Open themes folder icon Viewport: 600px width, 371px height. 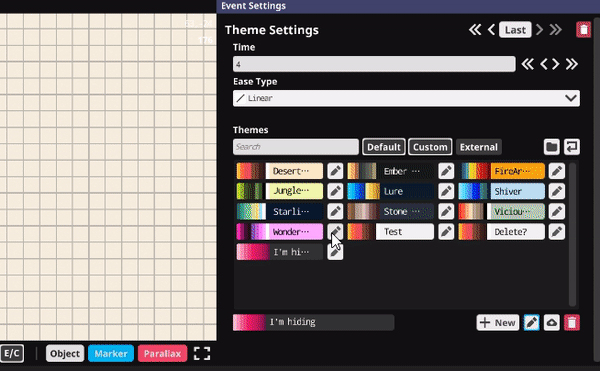click(551, 147)
